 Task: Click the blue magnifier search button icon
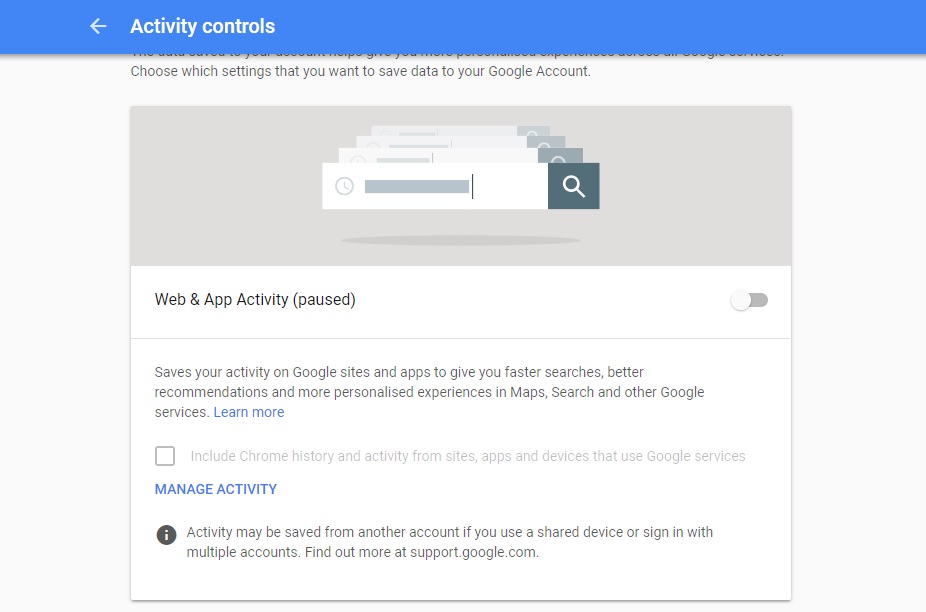[573, 186]
